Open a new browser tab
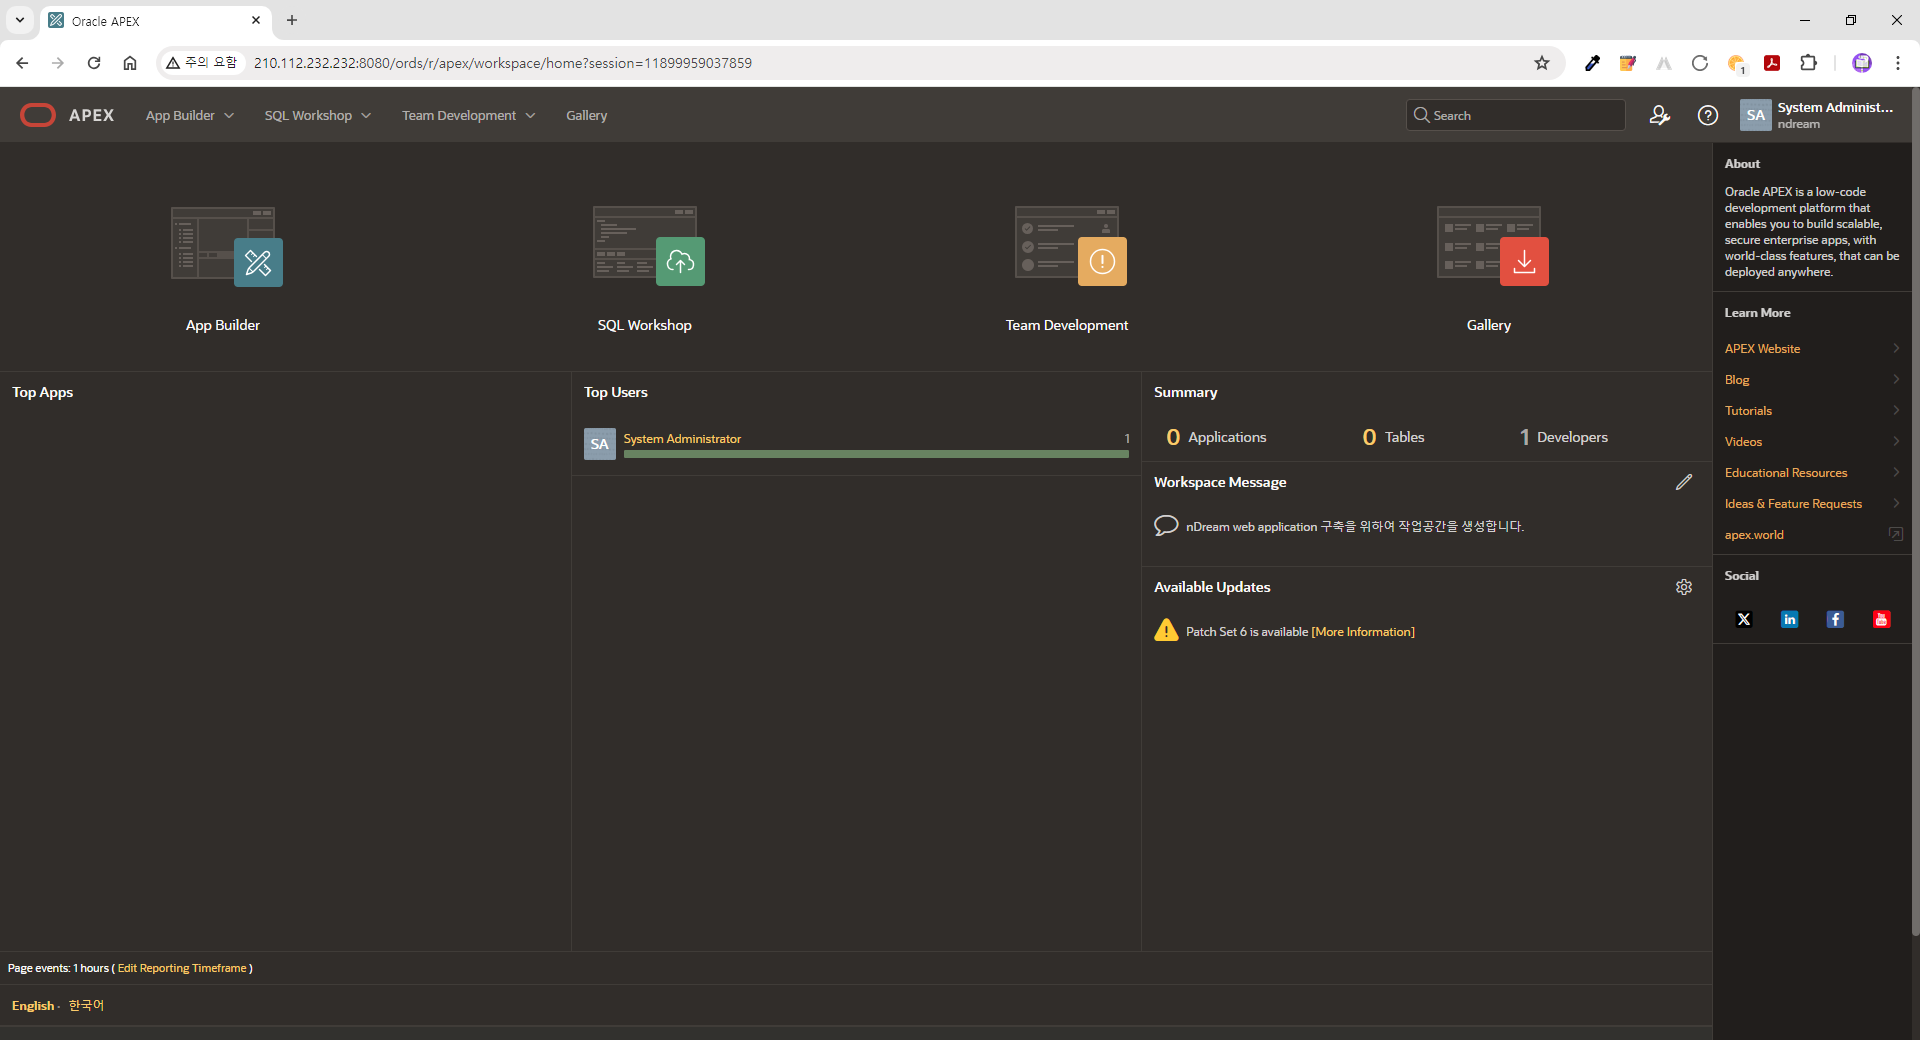This screenshot has height=1040, width=1920. (292, 20)
